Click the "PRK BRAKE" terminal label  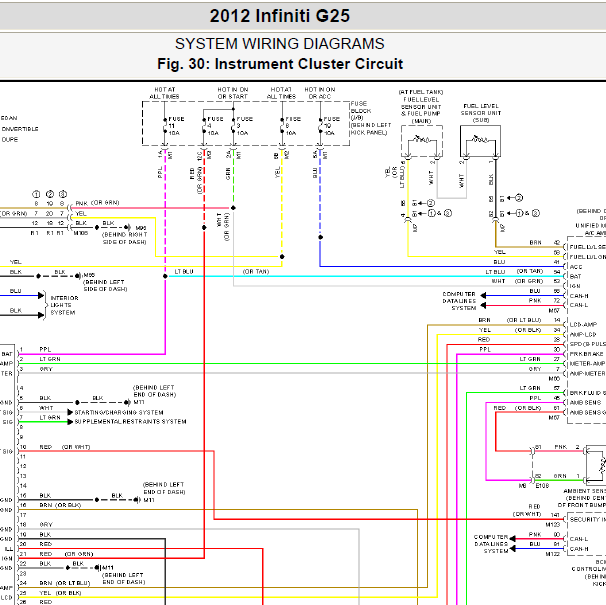click(586, 354)
